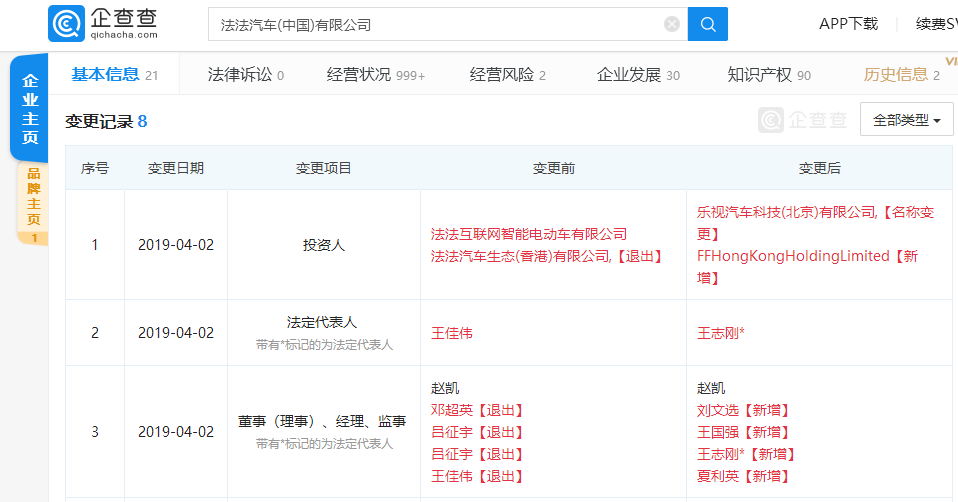Click 赵凯 in the 变更后 column
Viewport: 958px width, 502px height.
[711, 388]
